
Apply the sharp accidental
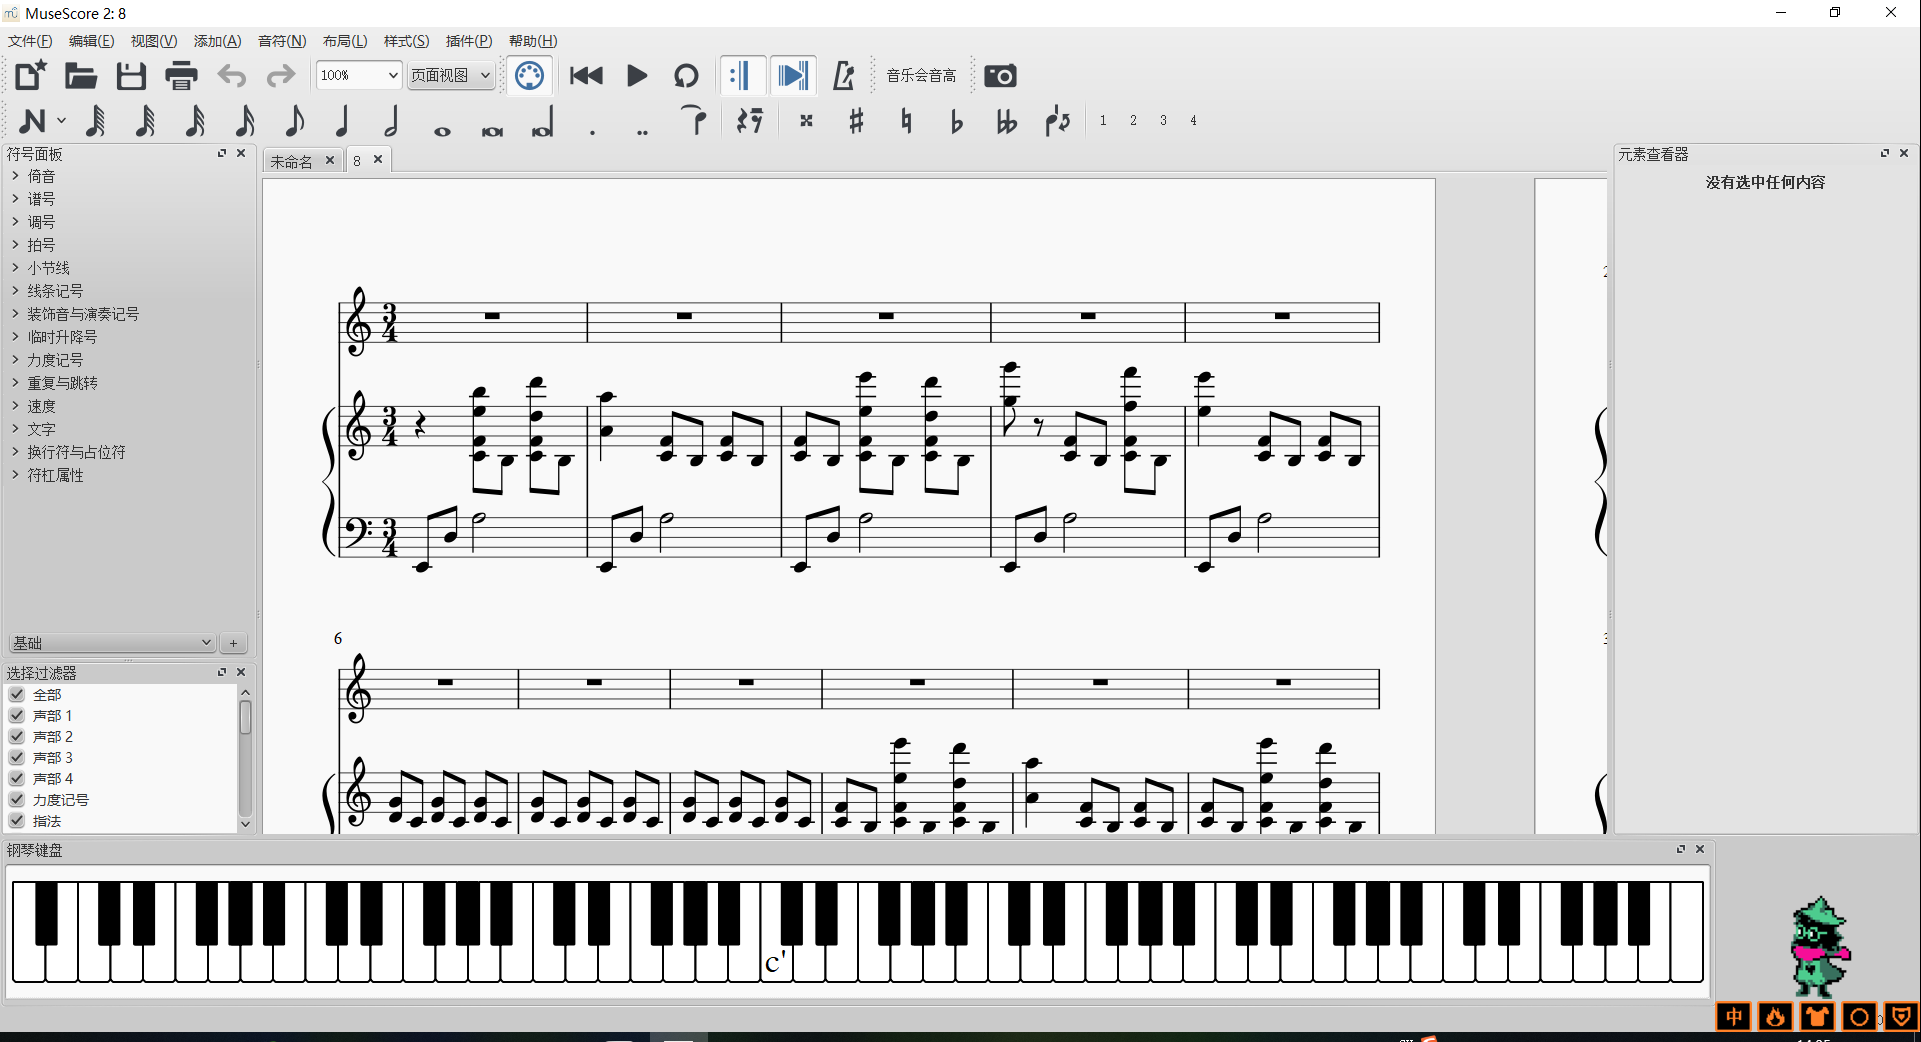[856, 122]
